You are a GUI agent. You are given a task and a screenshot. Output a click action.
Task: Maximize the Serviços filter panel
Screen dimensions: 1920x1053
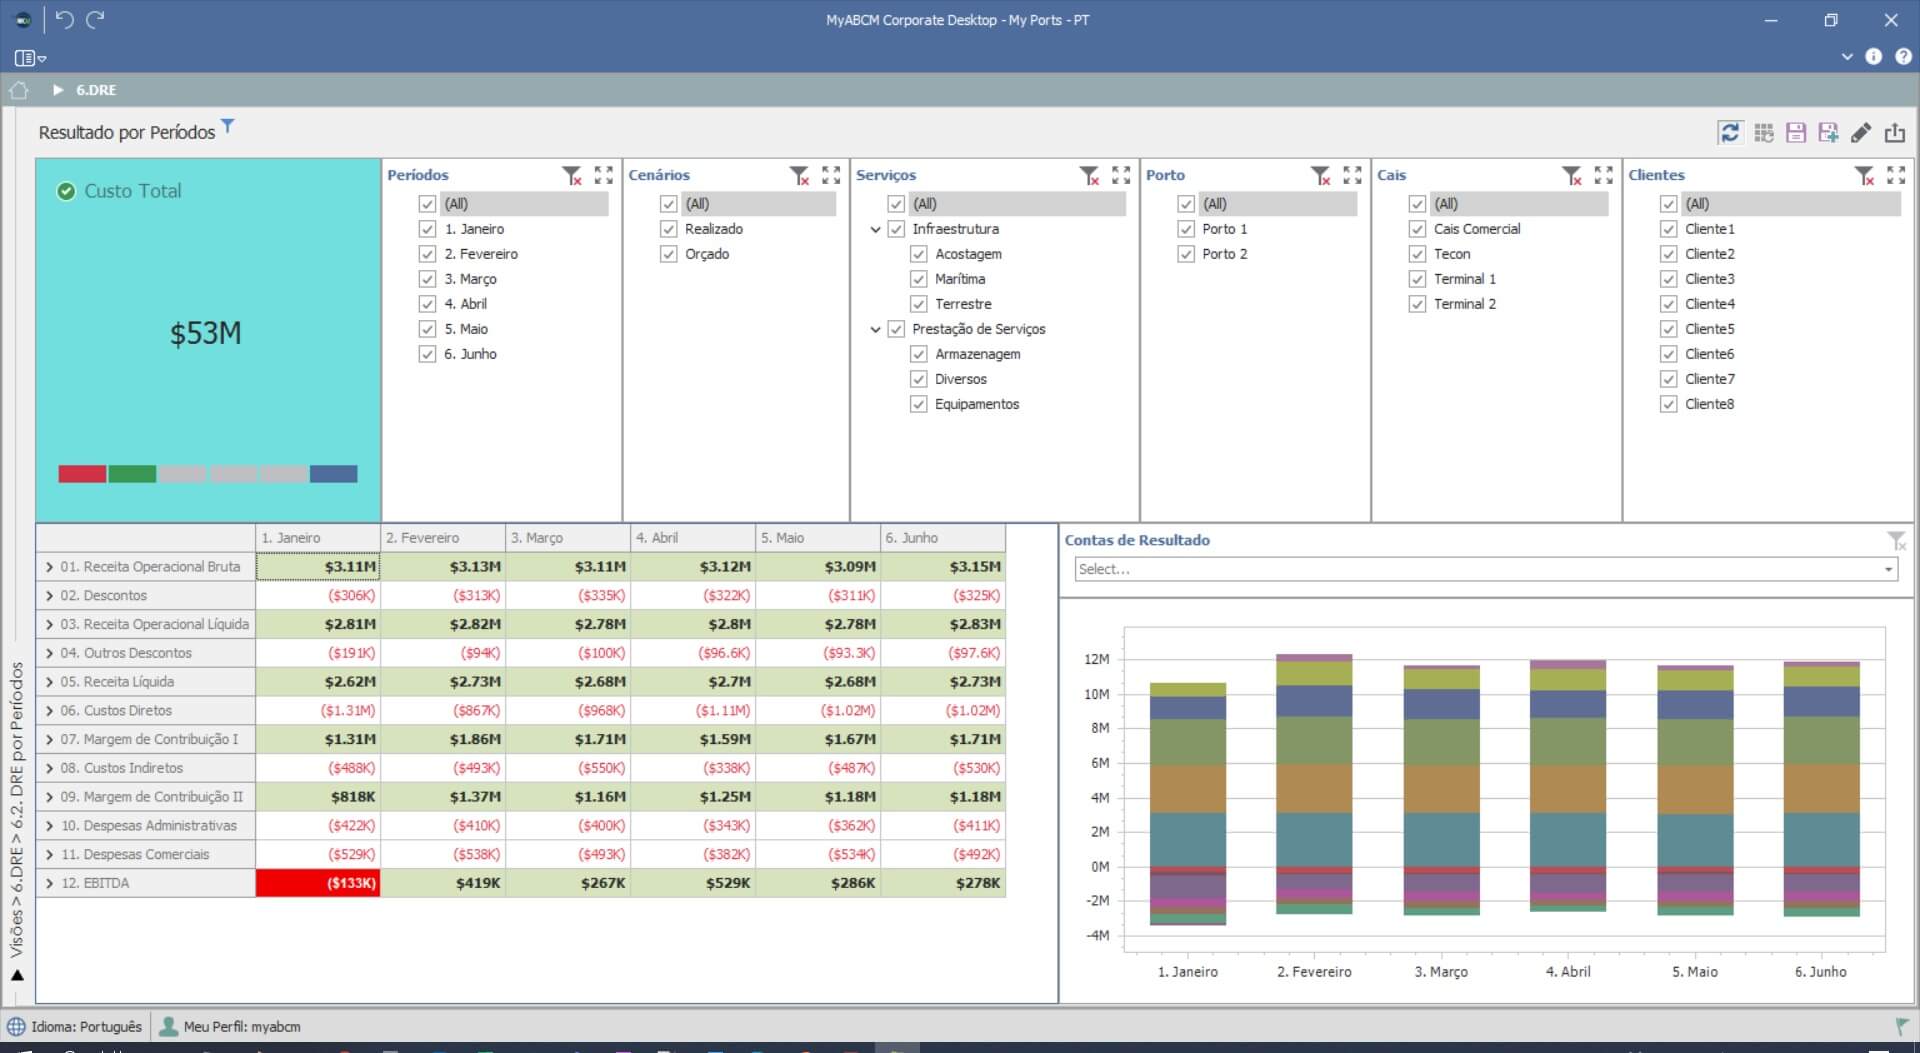(1121, 175)
